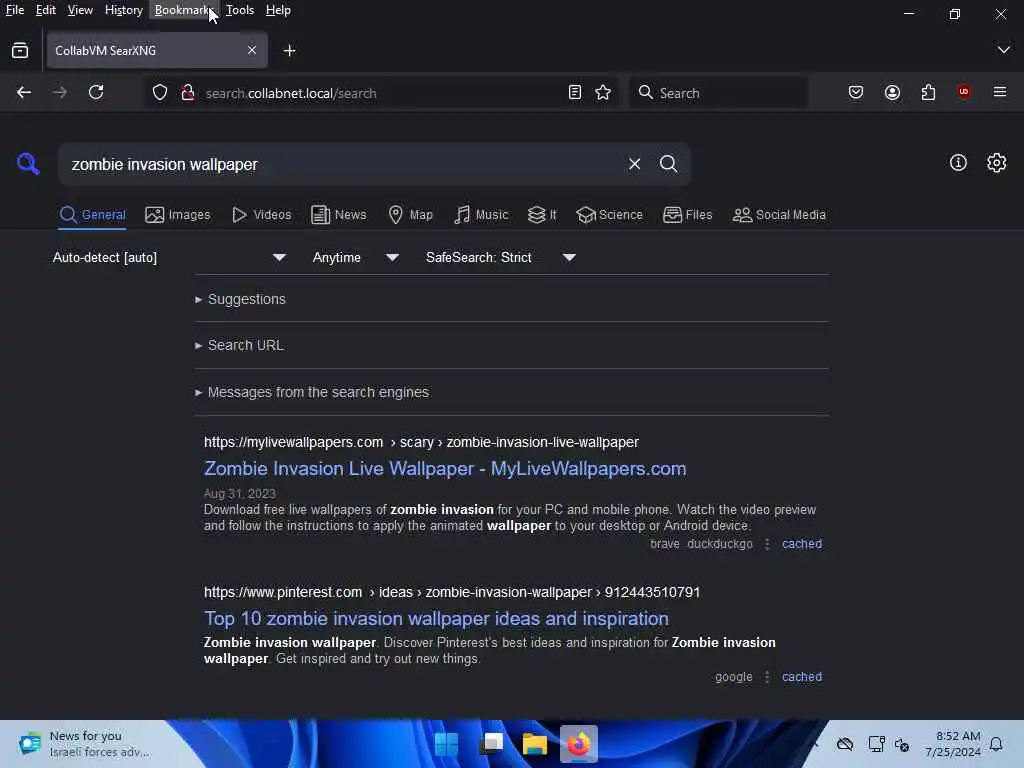Open the File menu

point(14,10)
